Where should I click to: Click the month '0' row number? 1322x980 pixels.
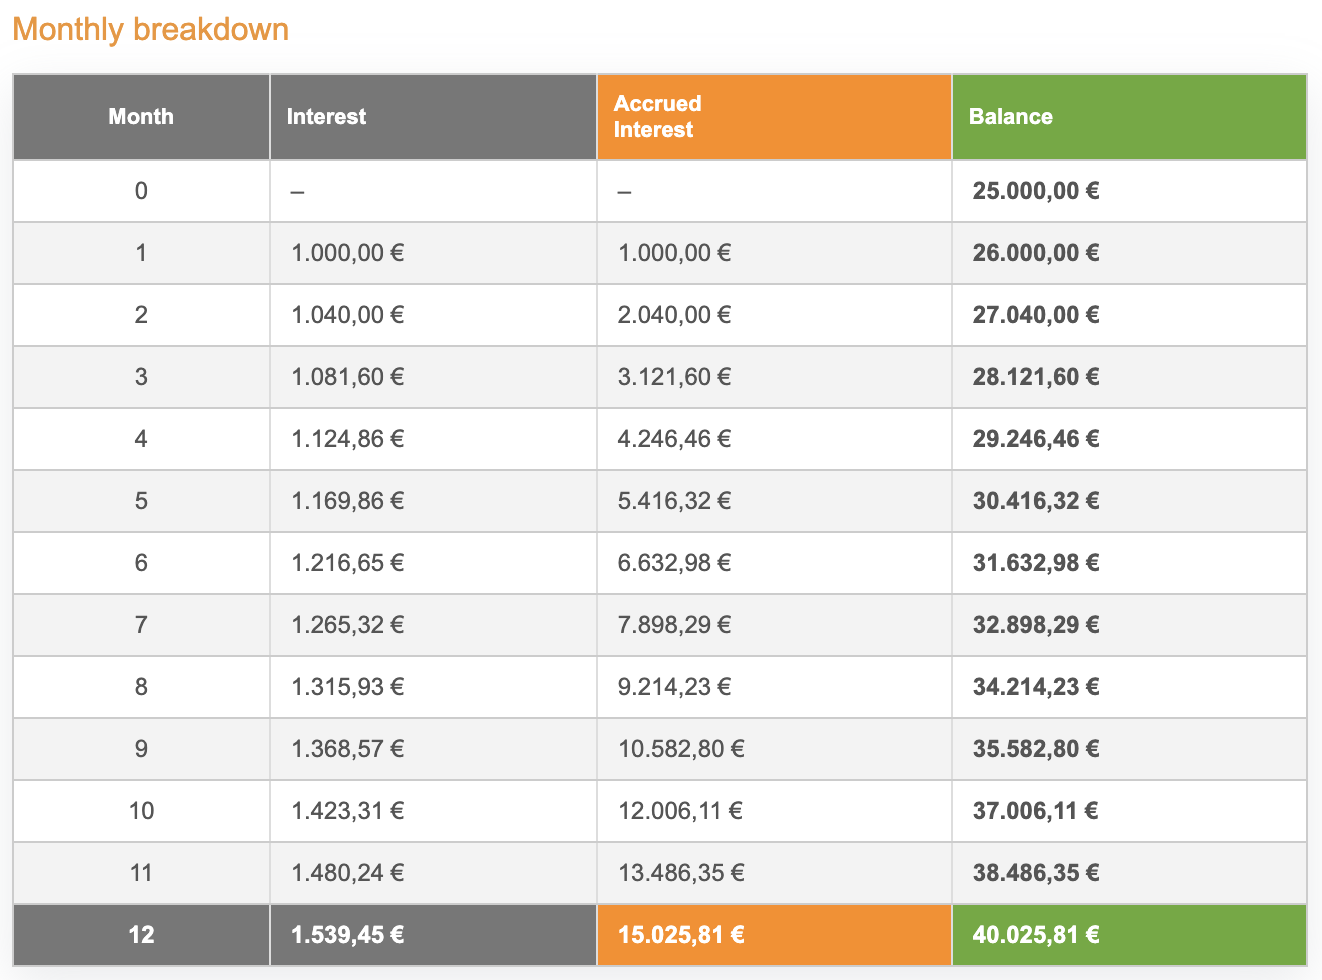(x=141, y=191)
